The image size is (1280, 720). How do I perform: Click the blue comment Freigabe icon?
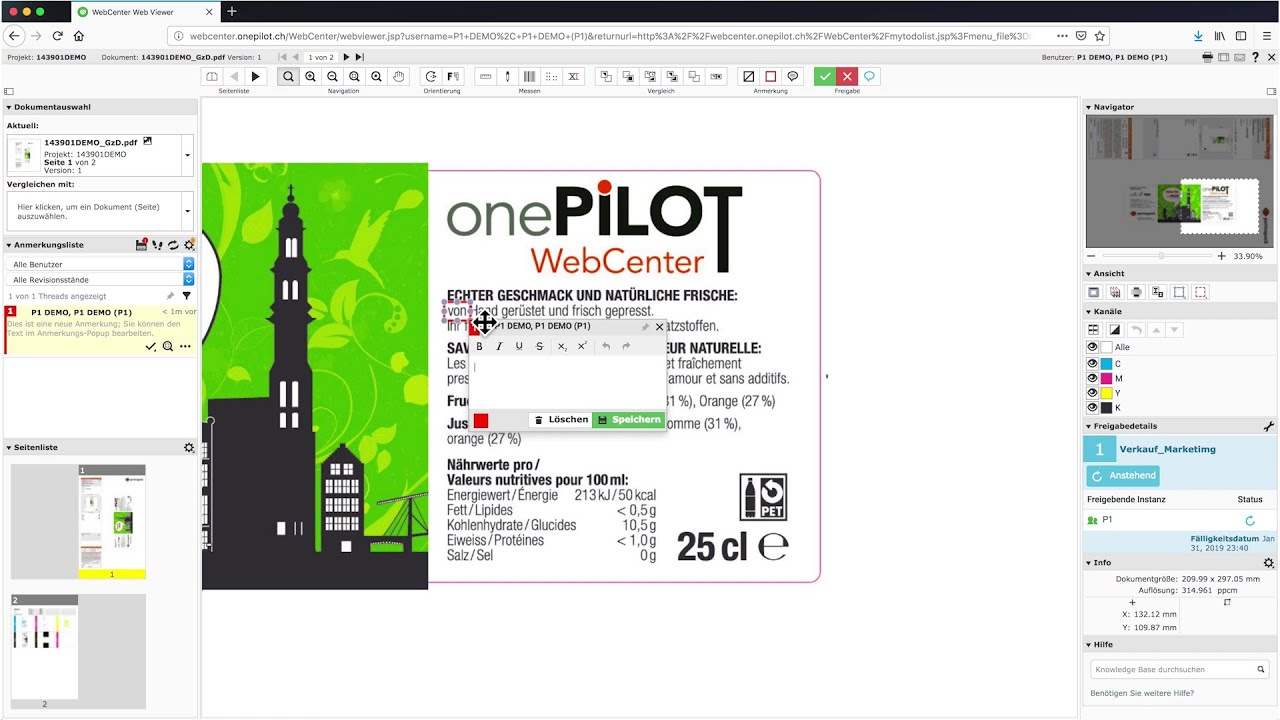[x=870, y=76]
